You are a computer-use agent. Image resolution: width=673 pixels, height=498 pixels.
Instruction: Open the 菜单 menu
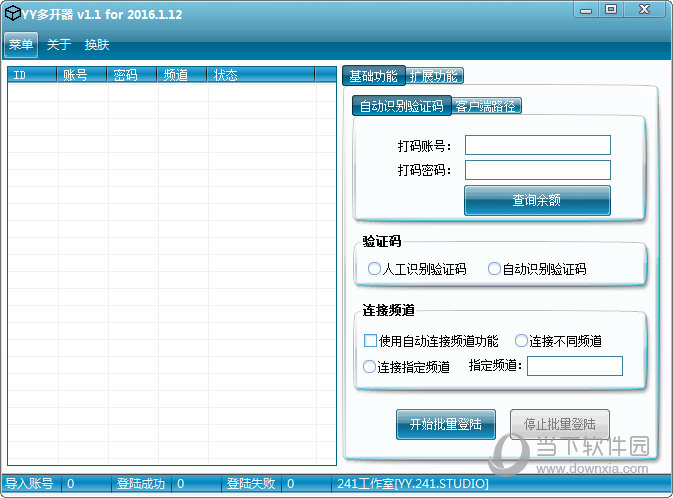[x=21, y=44]
